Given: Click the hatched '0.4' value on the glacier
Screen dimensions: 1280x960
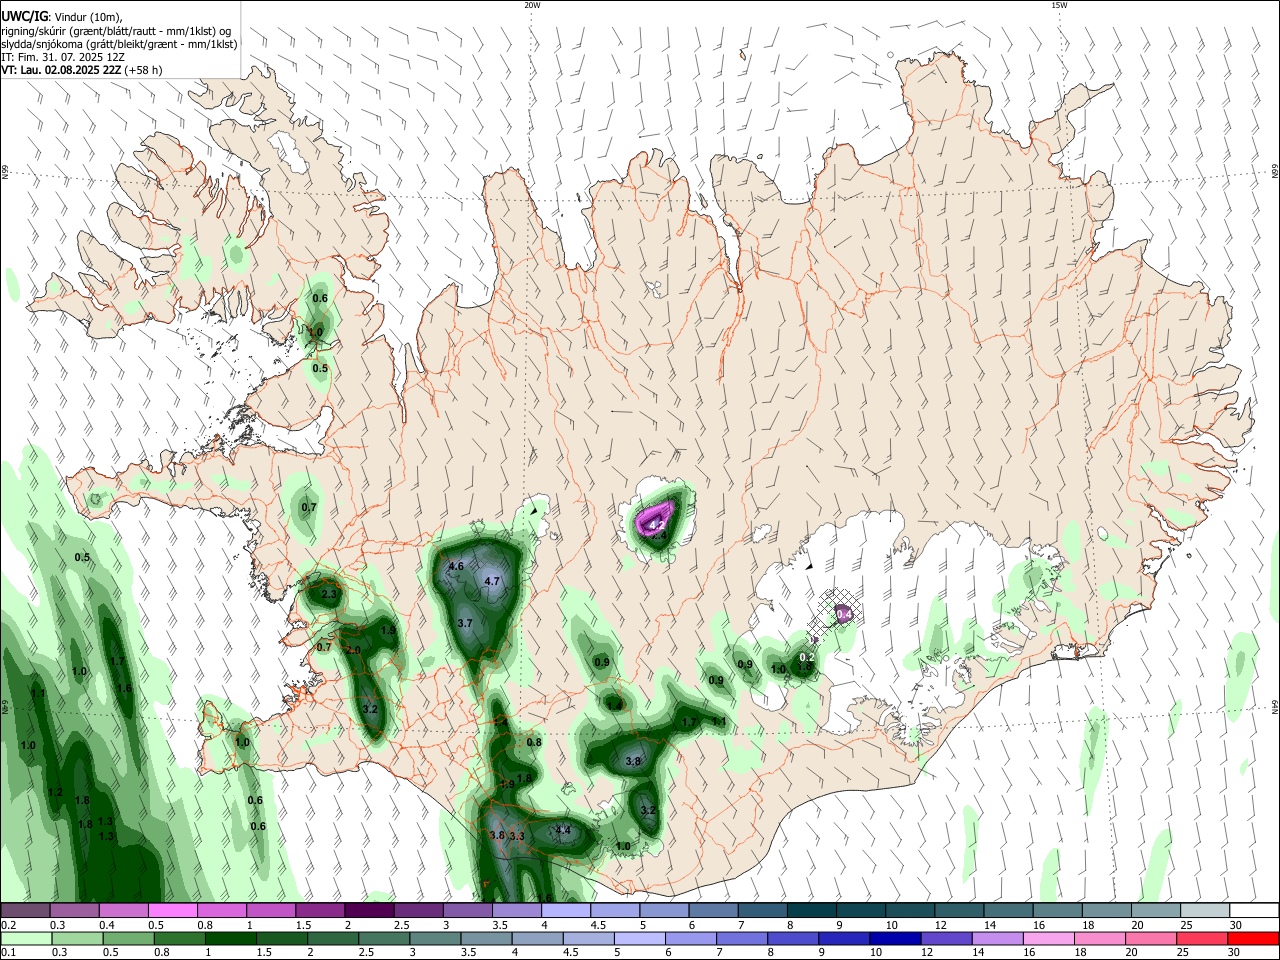Looking at the screenshot, I should coord(843,614).
